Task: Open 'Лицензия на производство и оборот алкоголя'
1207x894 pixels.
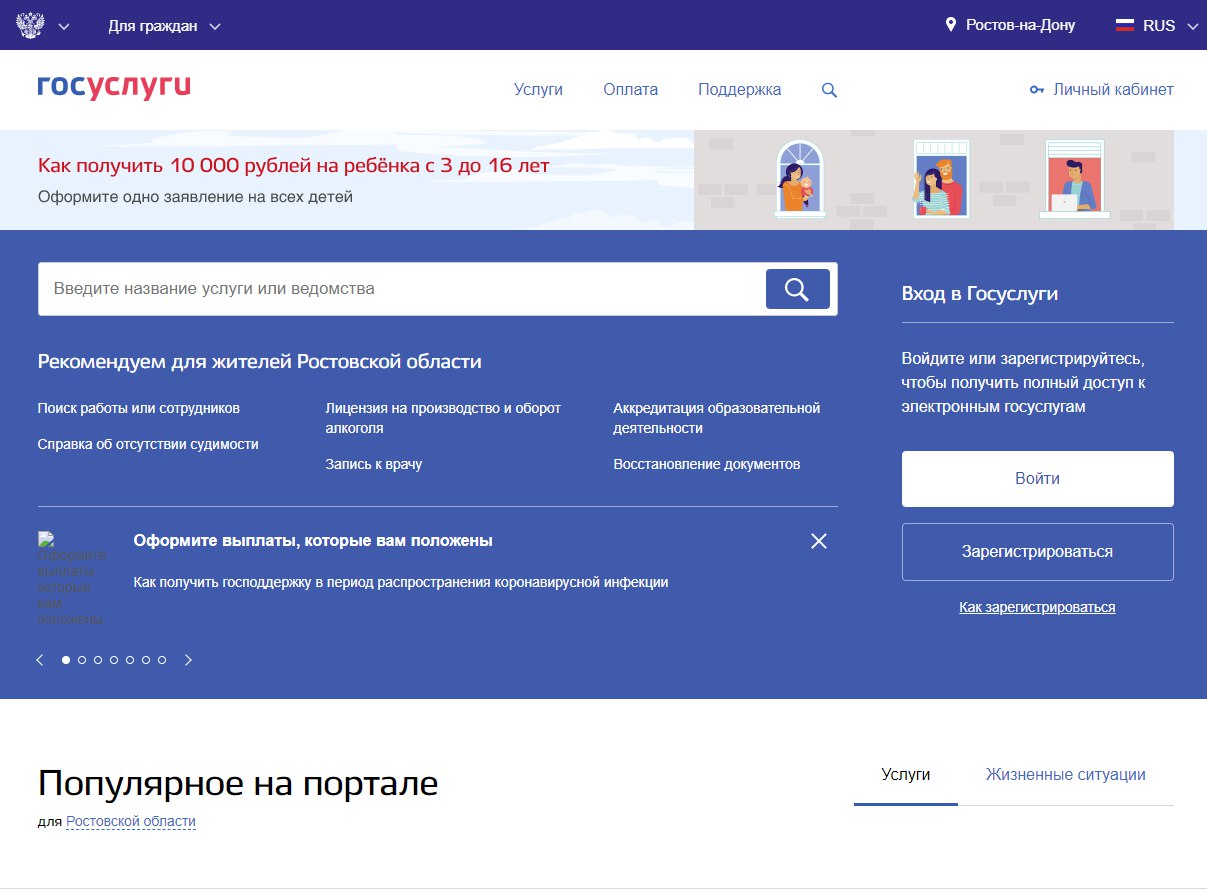Action: click(443, 418)
